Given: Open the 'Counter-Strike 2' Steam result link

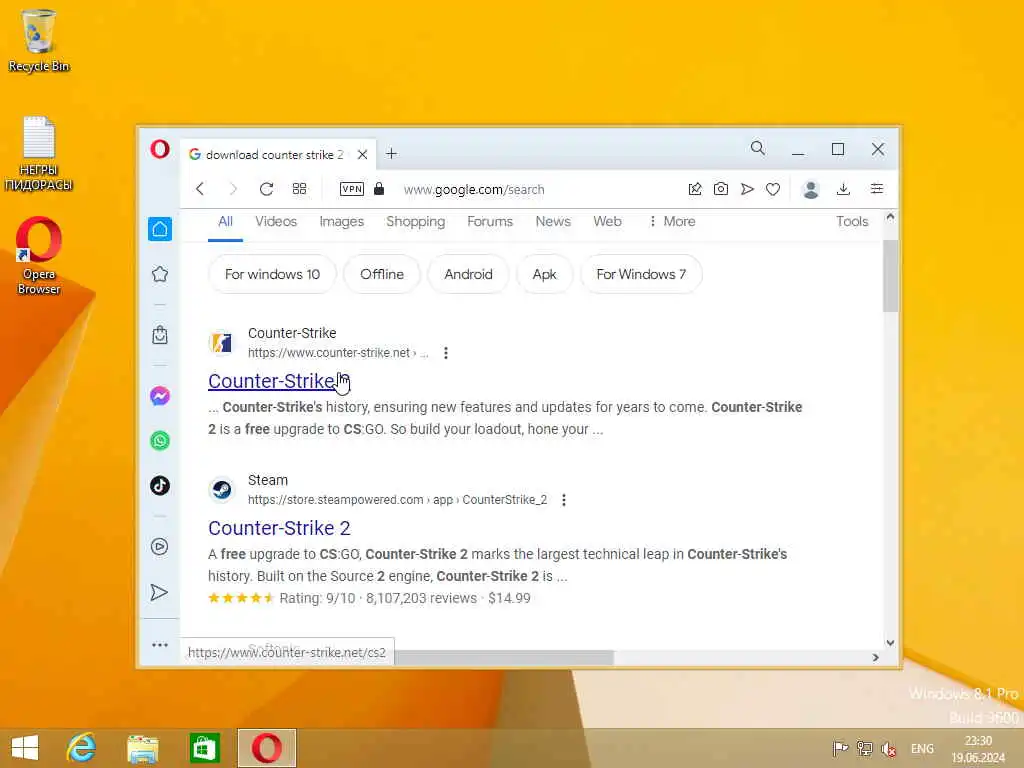Looking at the screenshot, I should 280,528.
